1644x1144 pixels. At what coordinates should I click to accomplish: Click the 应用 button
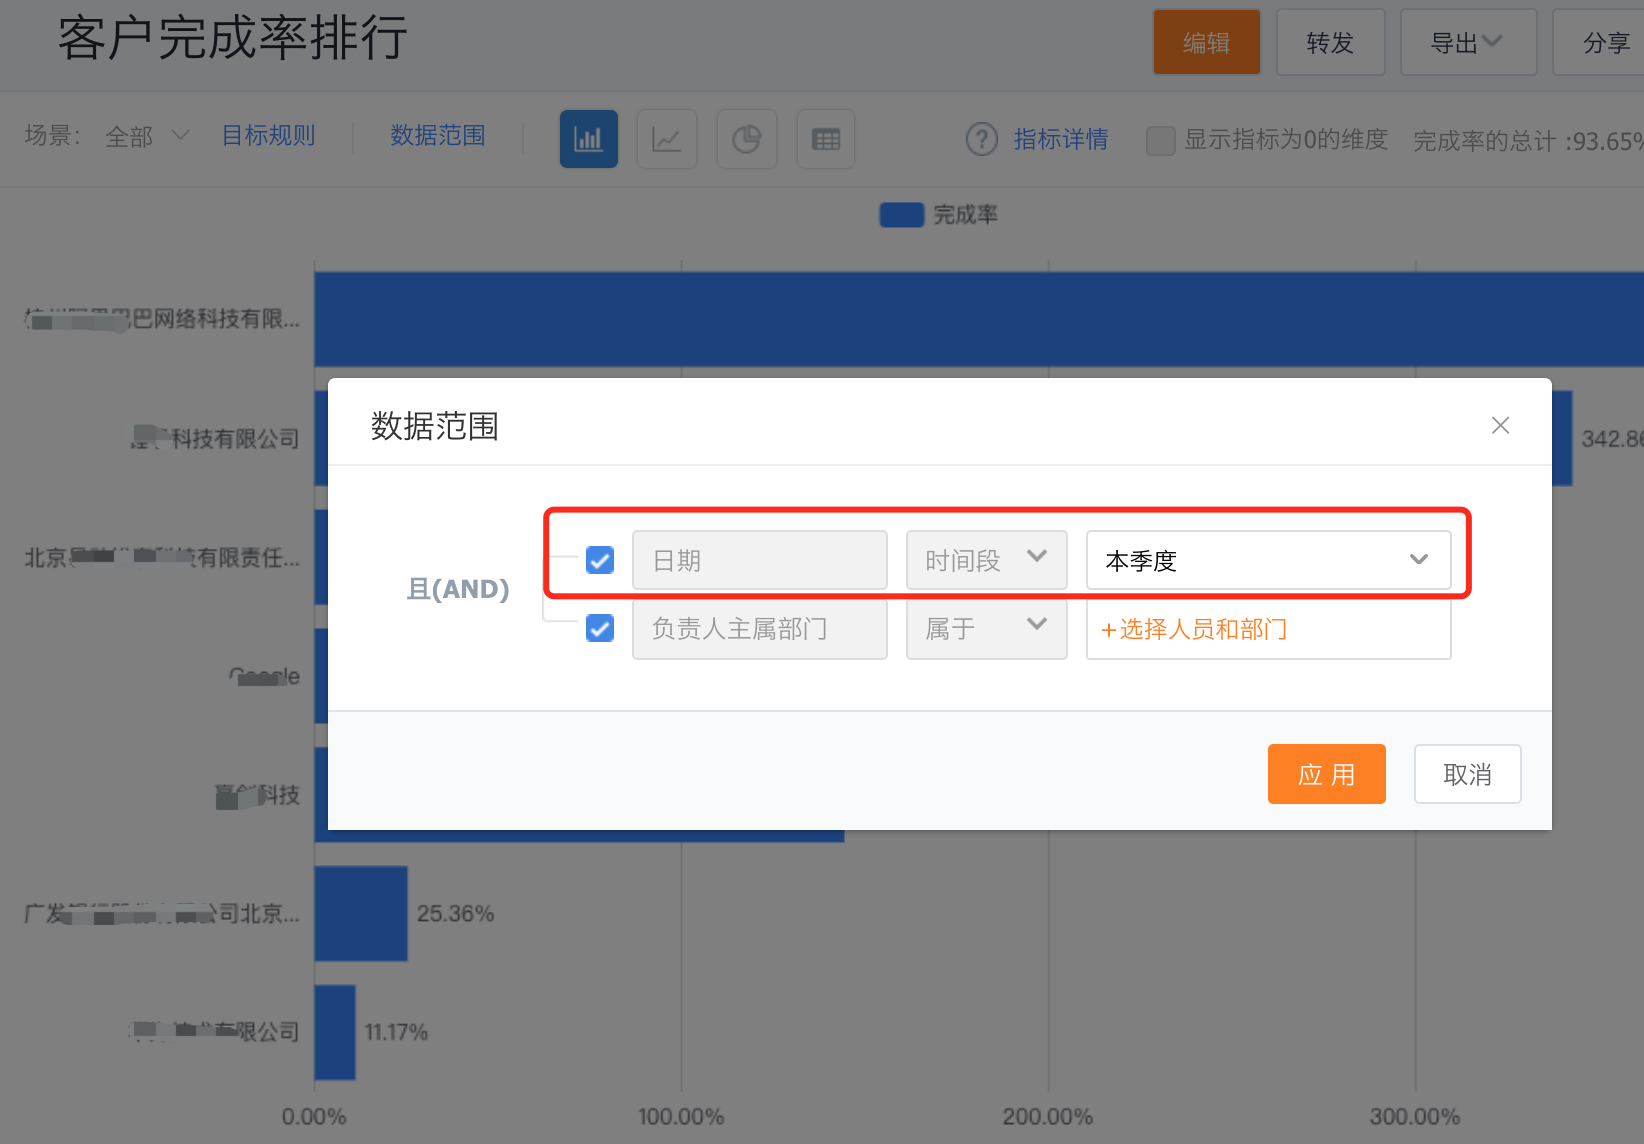(1326, 774)
